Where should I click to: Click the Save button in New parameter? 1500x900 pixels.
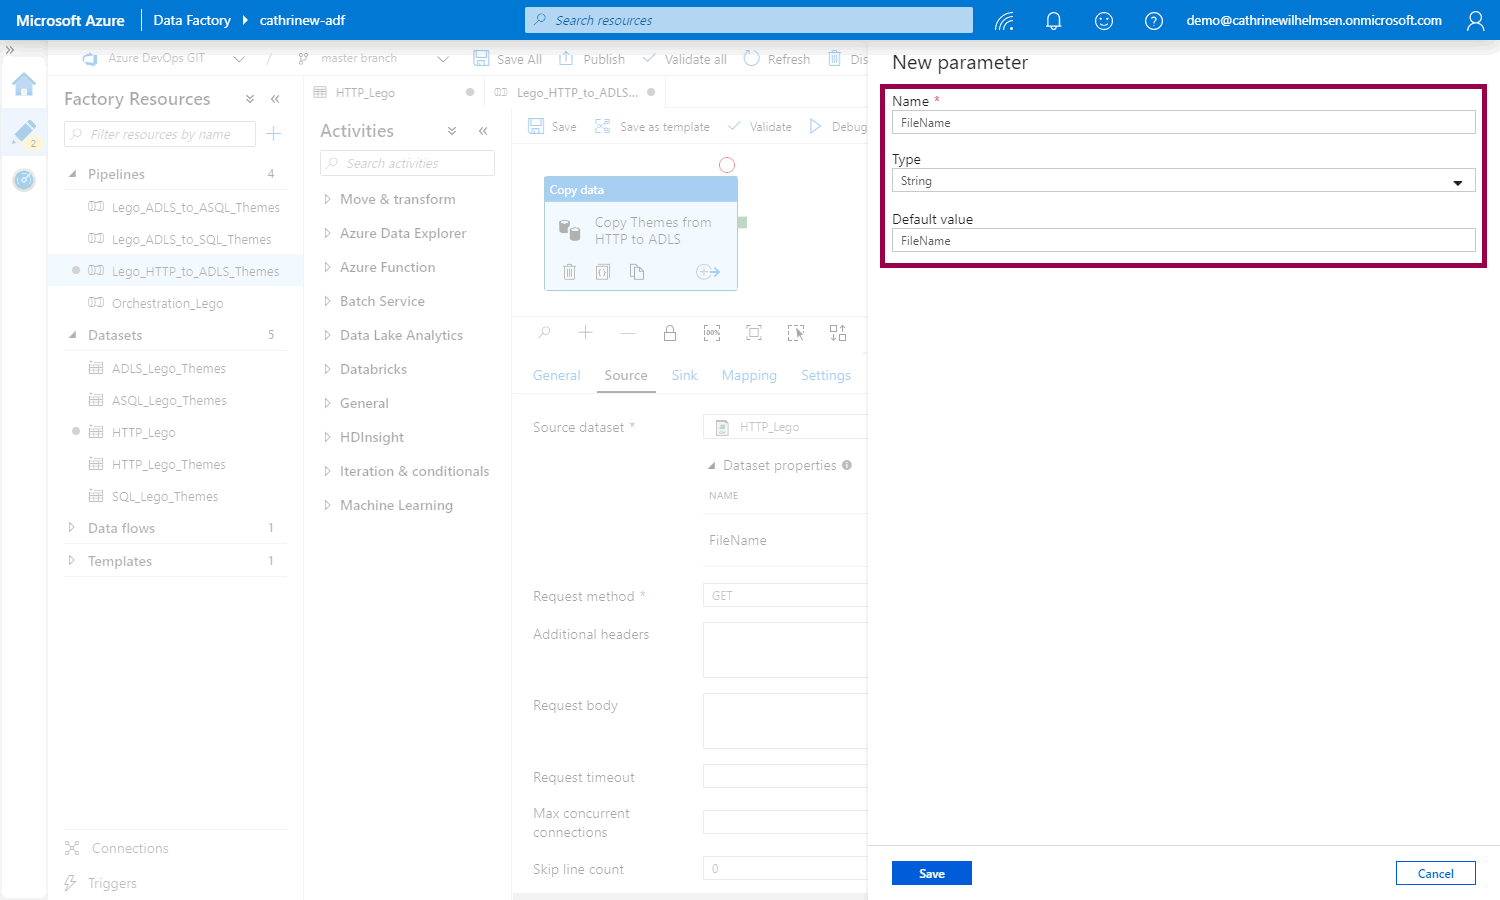pyautogui.click(x=931, y=873)
